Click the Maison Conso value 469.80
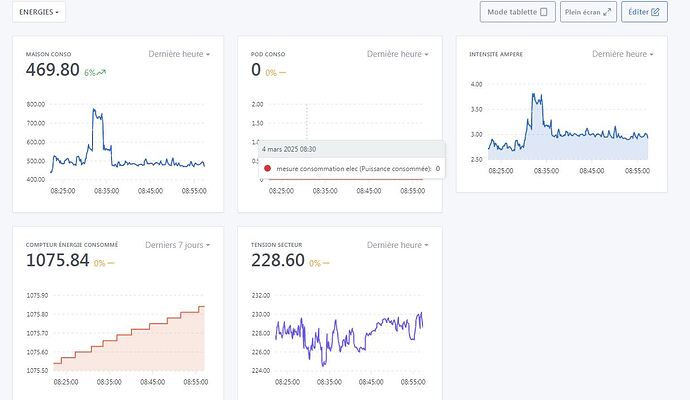Viewport: 690px width, 400px height. (52, 70)
